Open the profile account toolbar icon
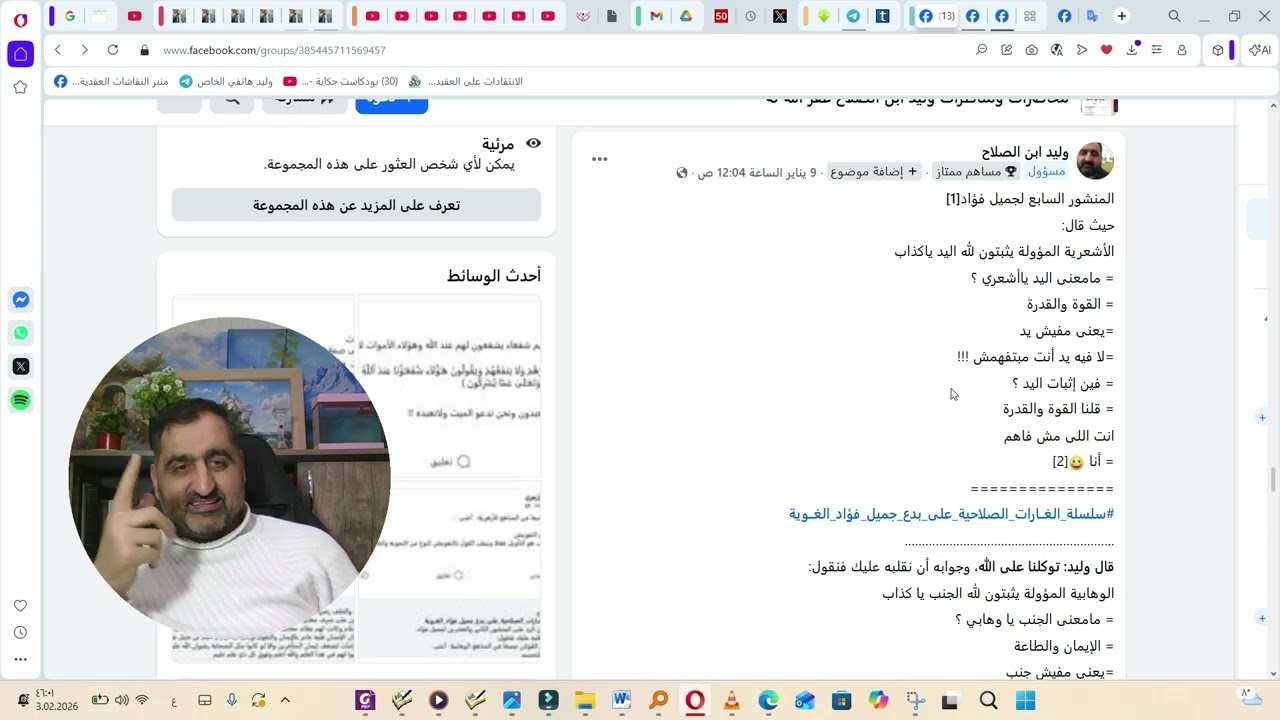Viewport: 1280px width, 720px height. [x=1181, y=50]
